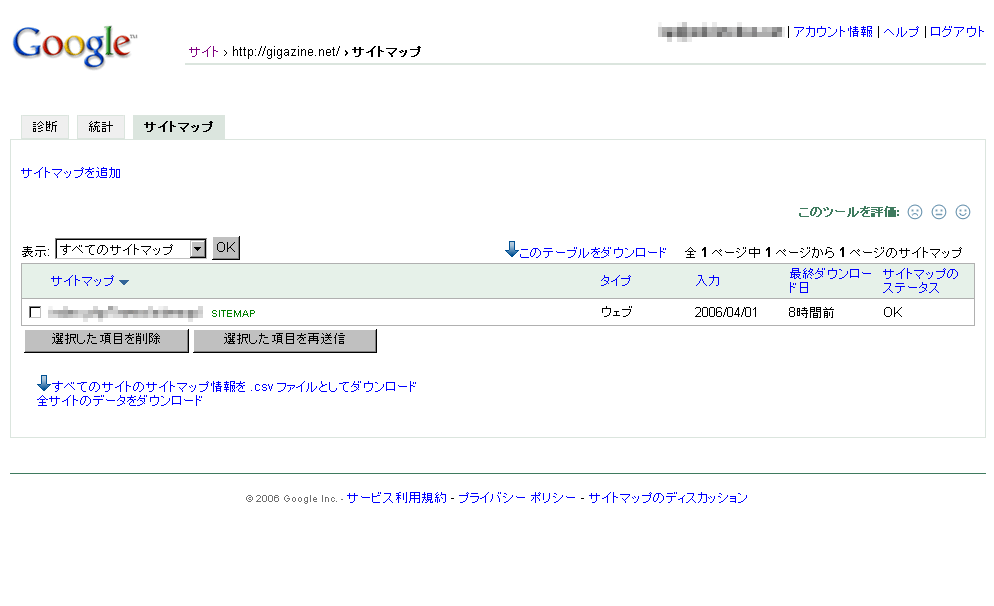Click the OK button beside the filter
This screenshot has height=606, width=994.
point(225,247)
